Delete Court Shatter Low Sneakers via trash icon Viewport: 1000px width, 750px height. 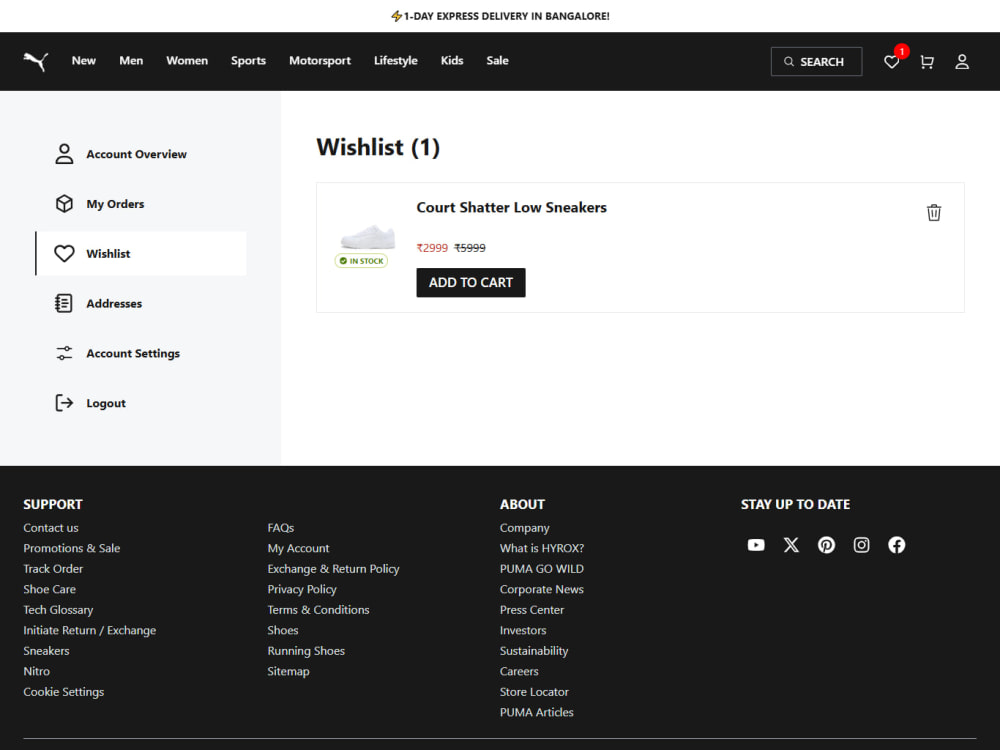(934, 212)
